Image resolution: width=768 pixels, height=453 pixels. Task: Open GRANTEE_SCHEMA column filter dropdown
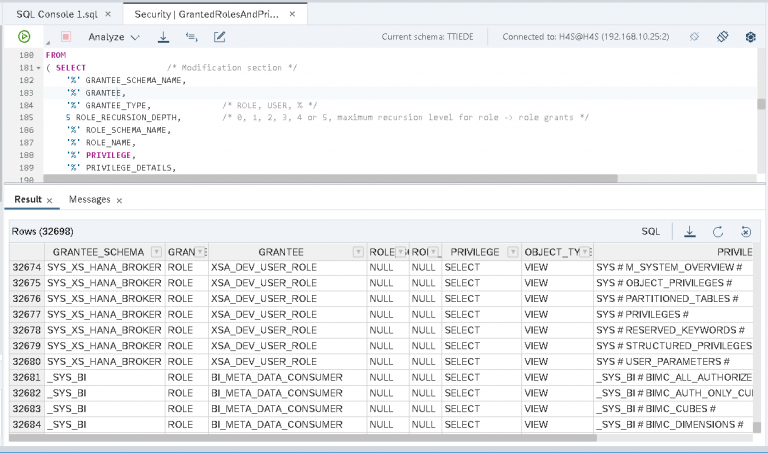155,252
